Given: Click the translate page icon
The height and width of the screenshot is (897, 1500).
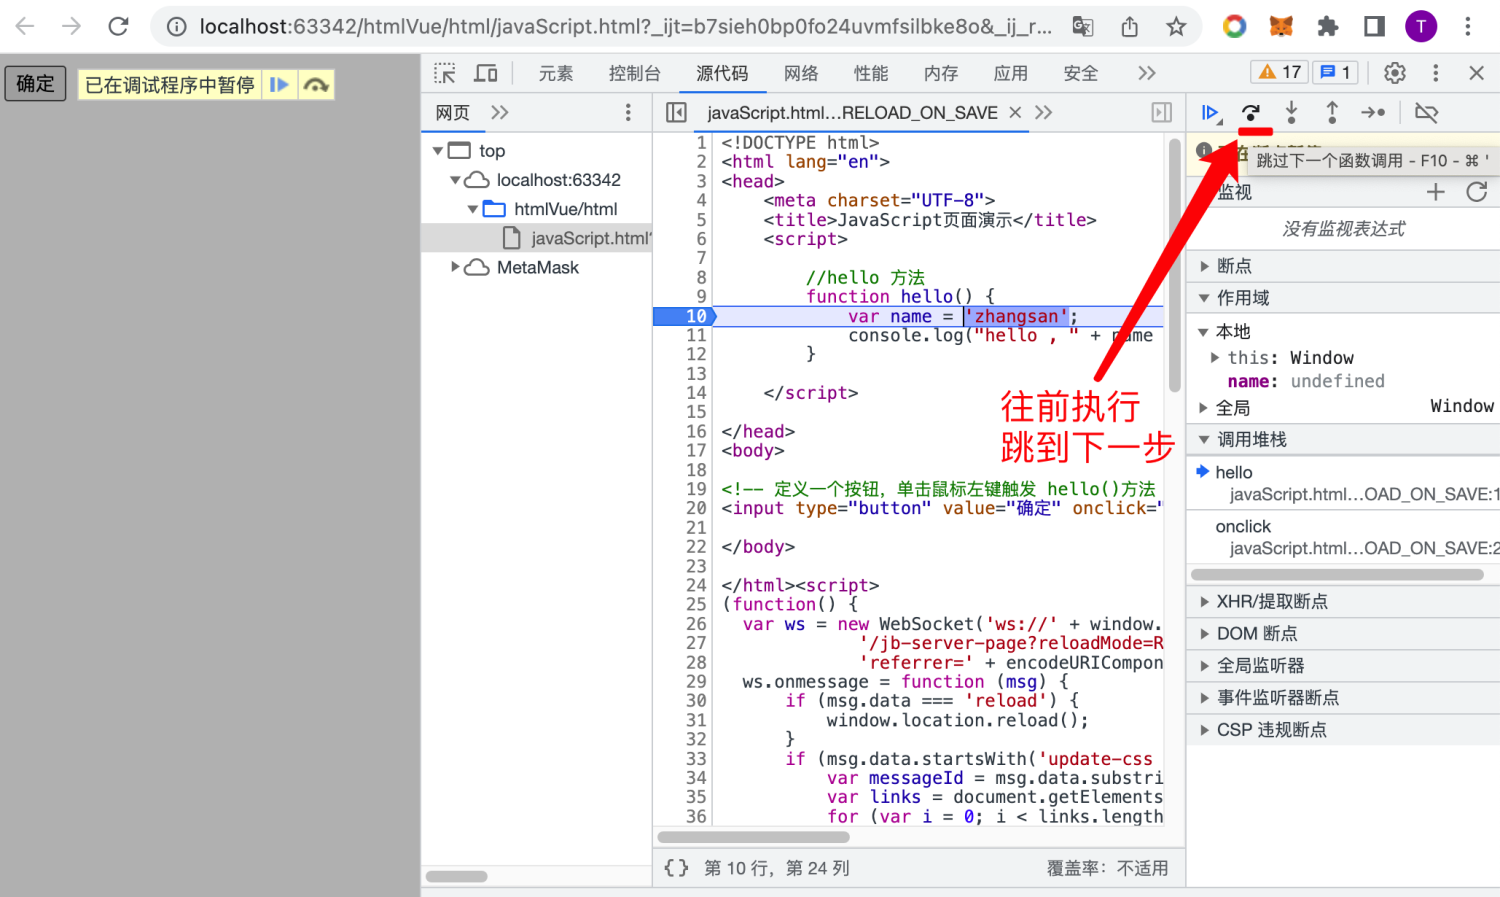Looking at the screenshot, I should [x=1083, y=27].
